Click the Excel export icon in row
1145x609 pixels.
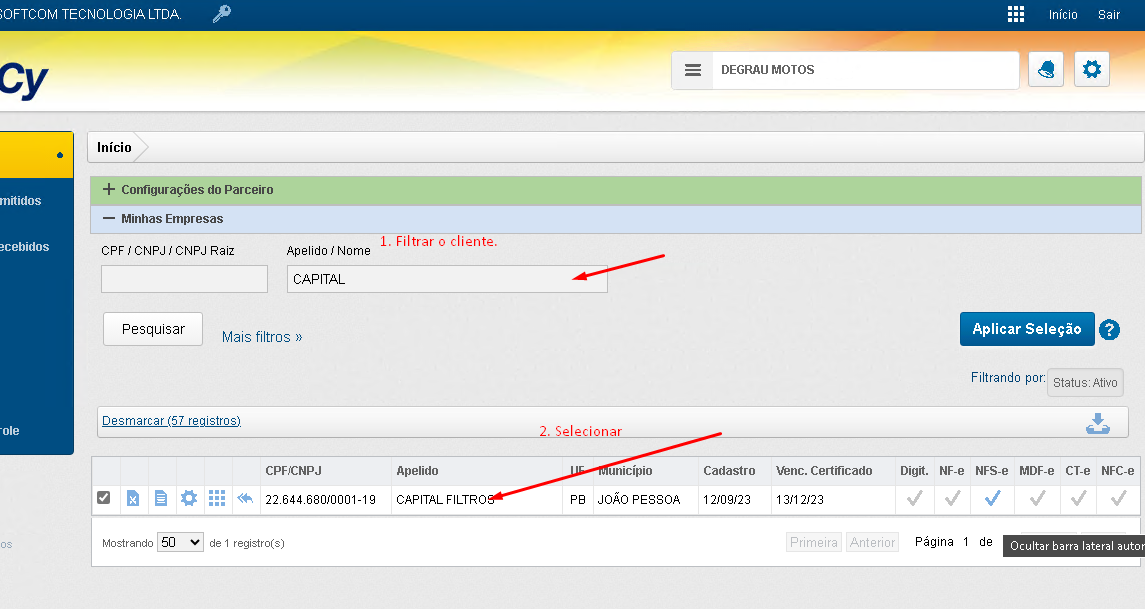point(133,499)
